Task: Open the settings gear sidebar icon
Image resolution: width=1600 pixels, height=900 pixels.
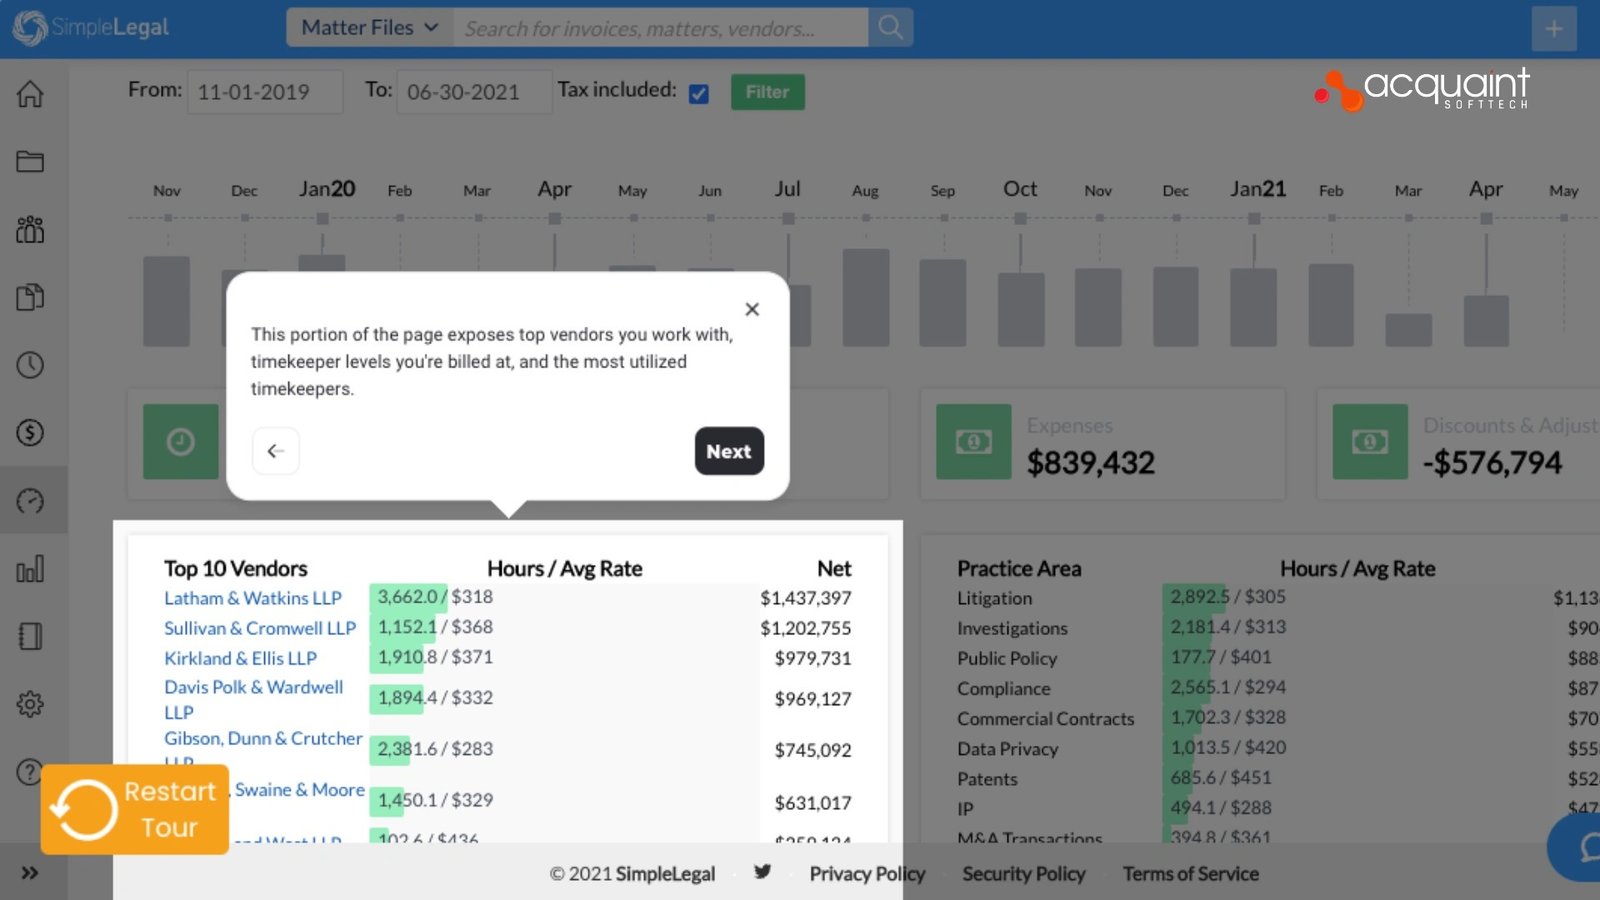Action: (x=30, y=704)
